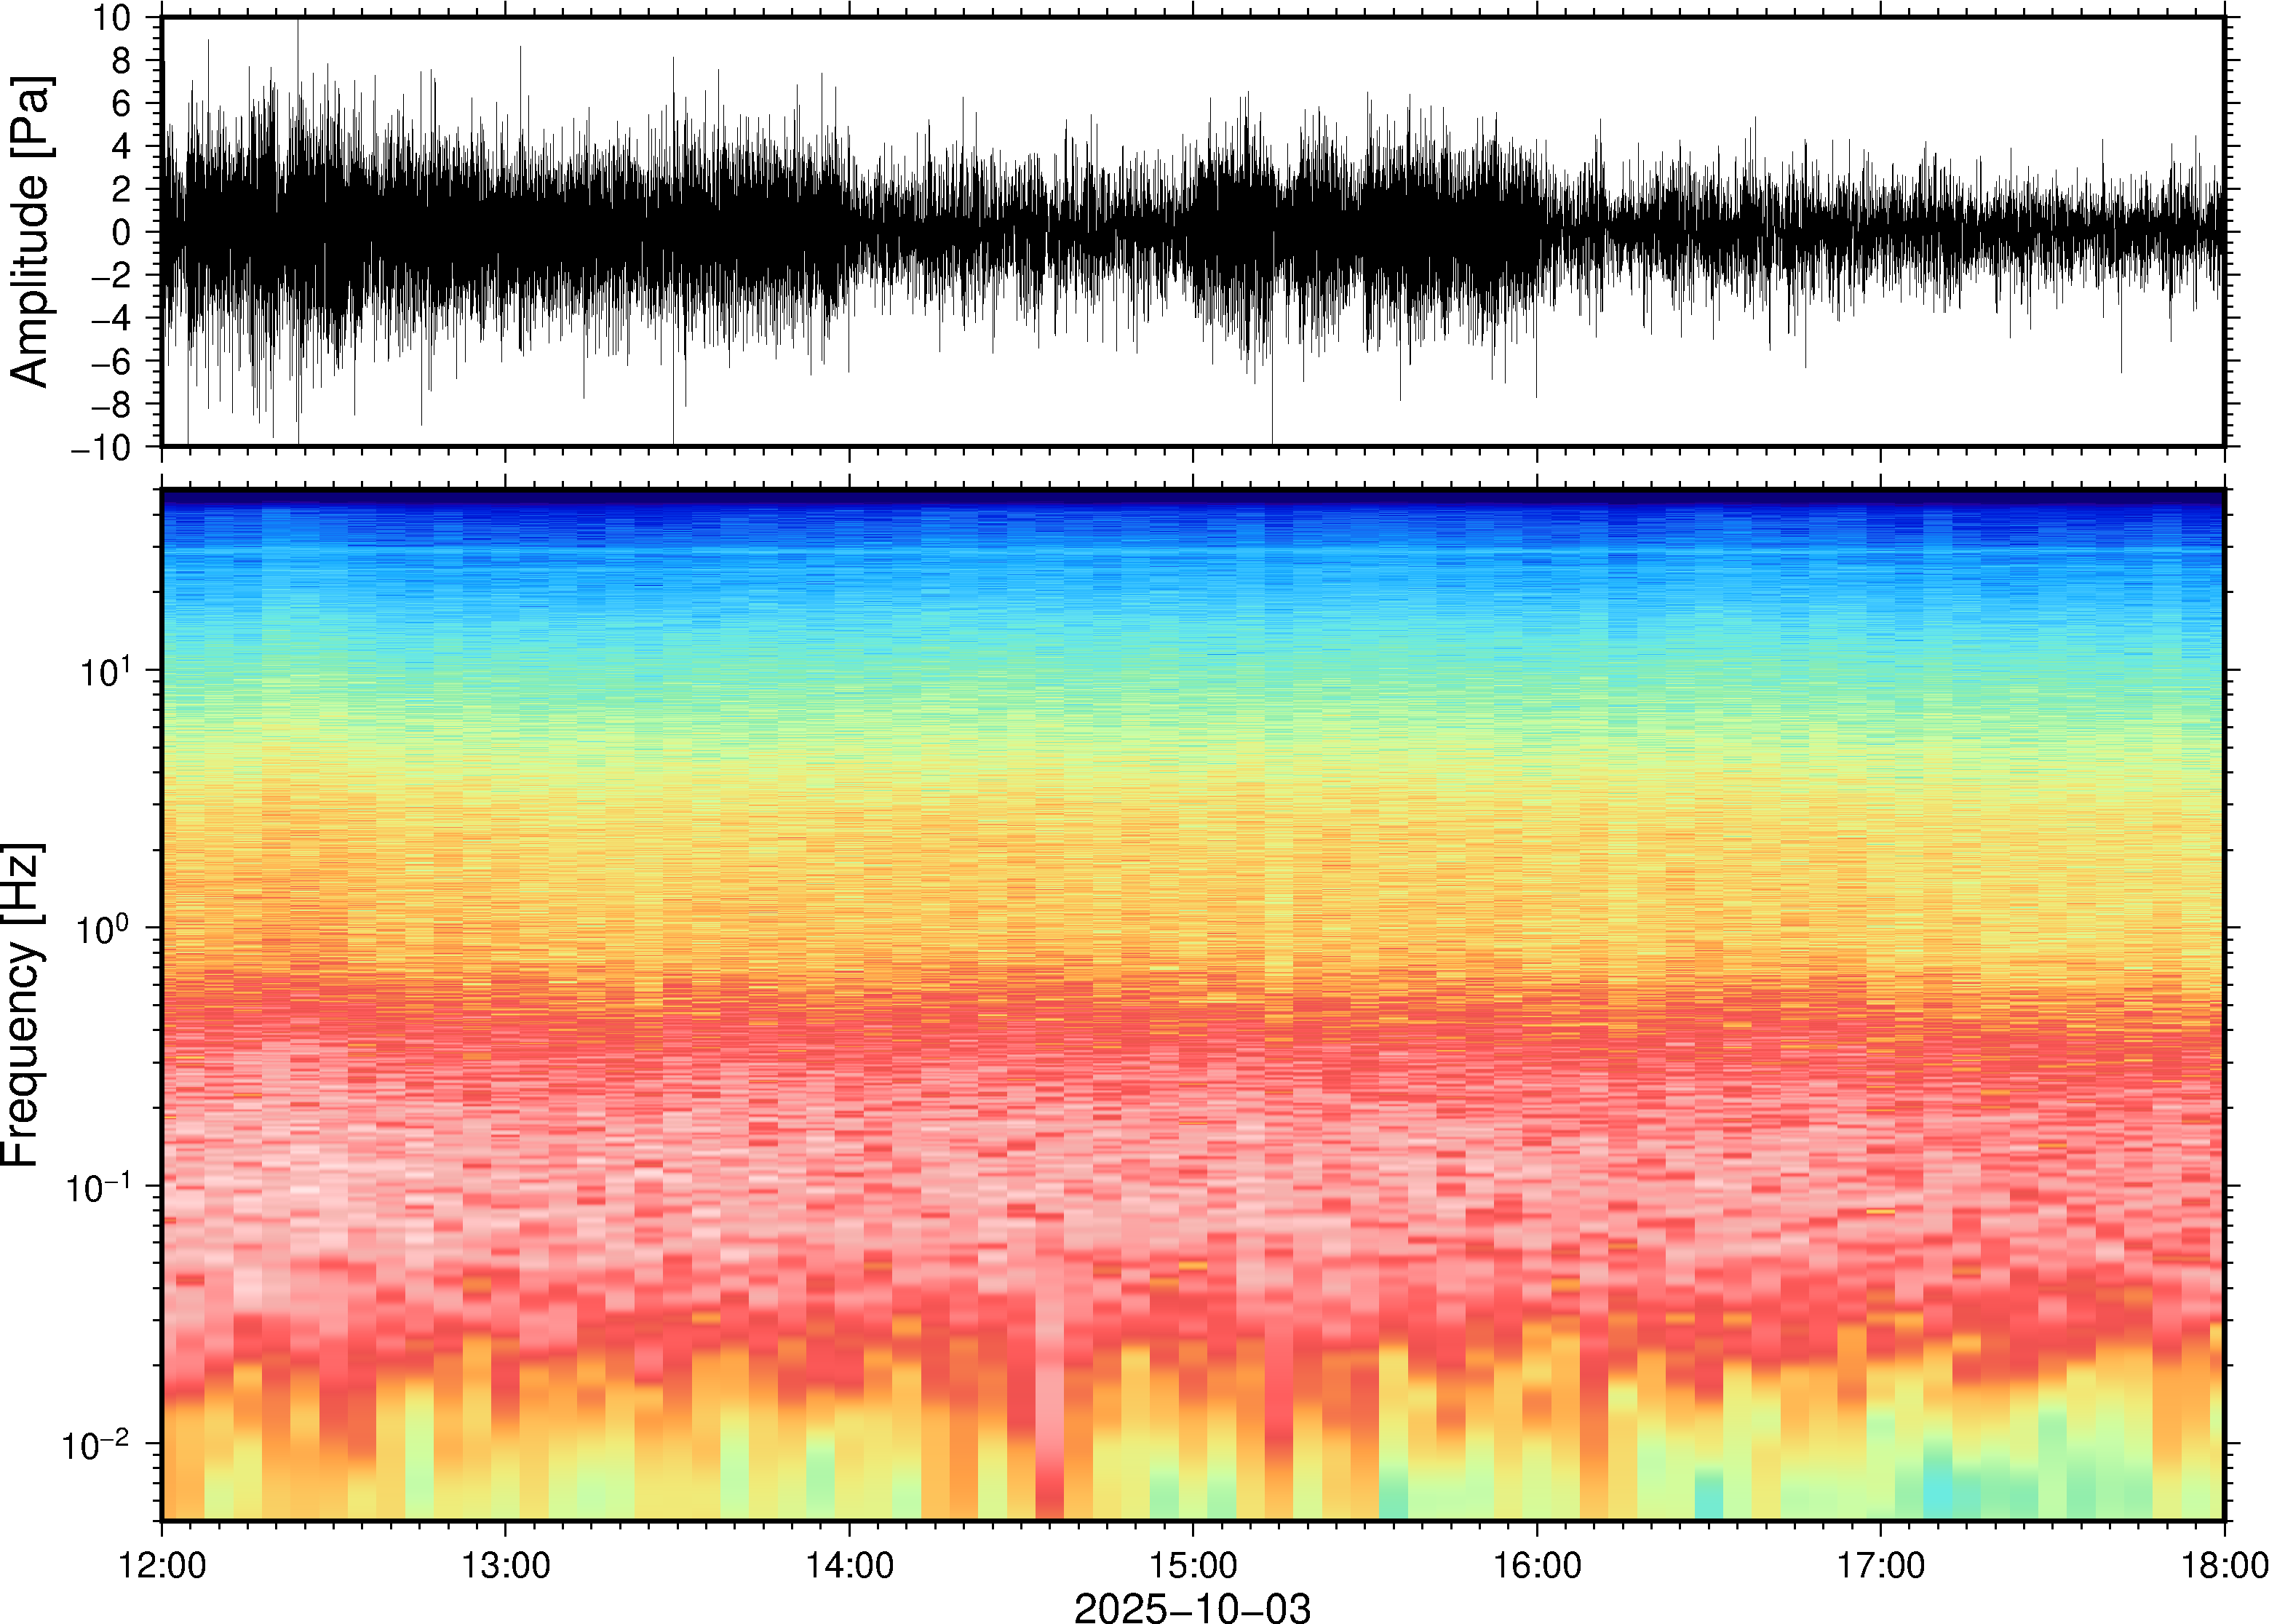Click the 10⁻¹ frequency tick label

pos(98,1186)
